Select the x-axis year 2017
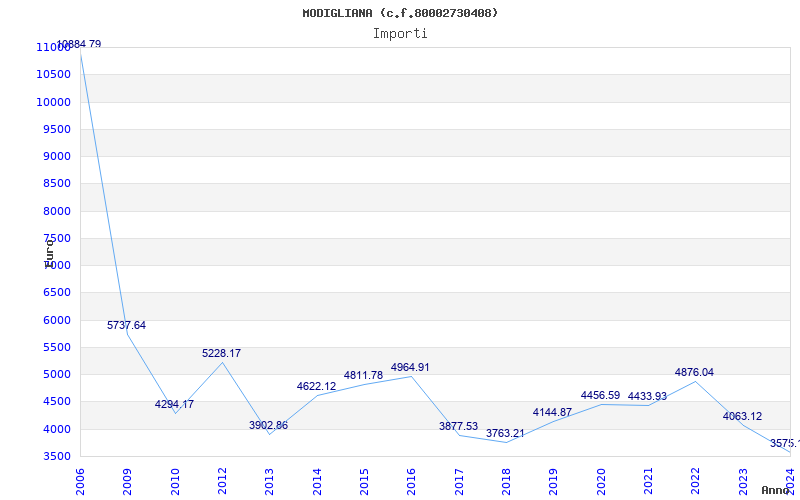Image resolution: width=800 pixels, height=500 pixels. (x=459, y=482)
